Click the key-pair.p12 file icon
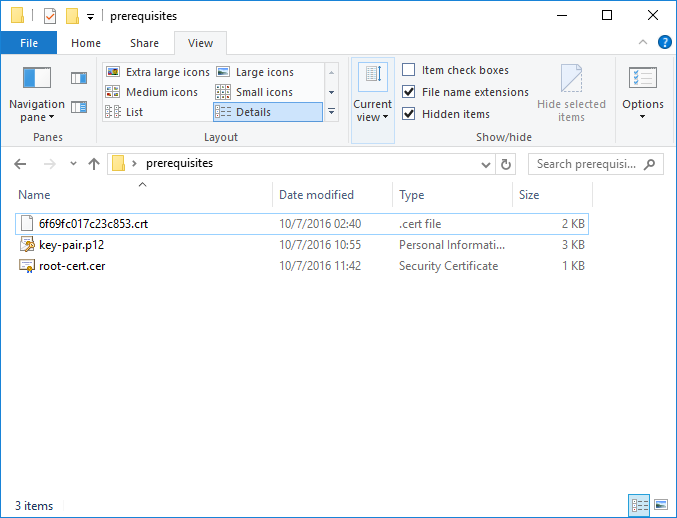677x518 pixels. (x=27, y=245)
